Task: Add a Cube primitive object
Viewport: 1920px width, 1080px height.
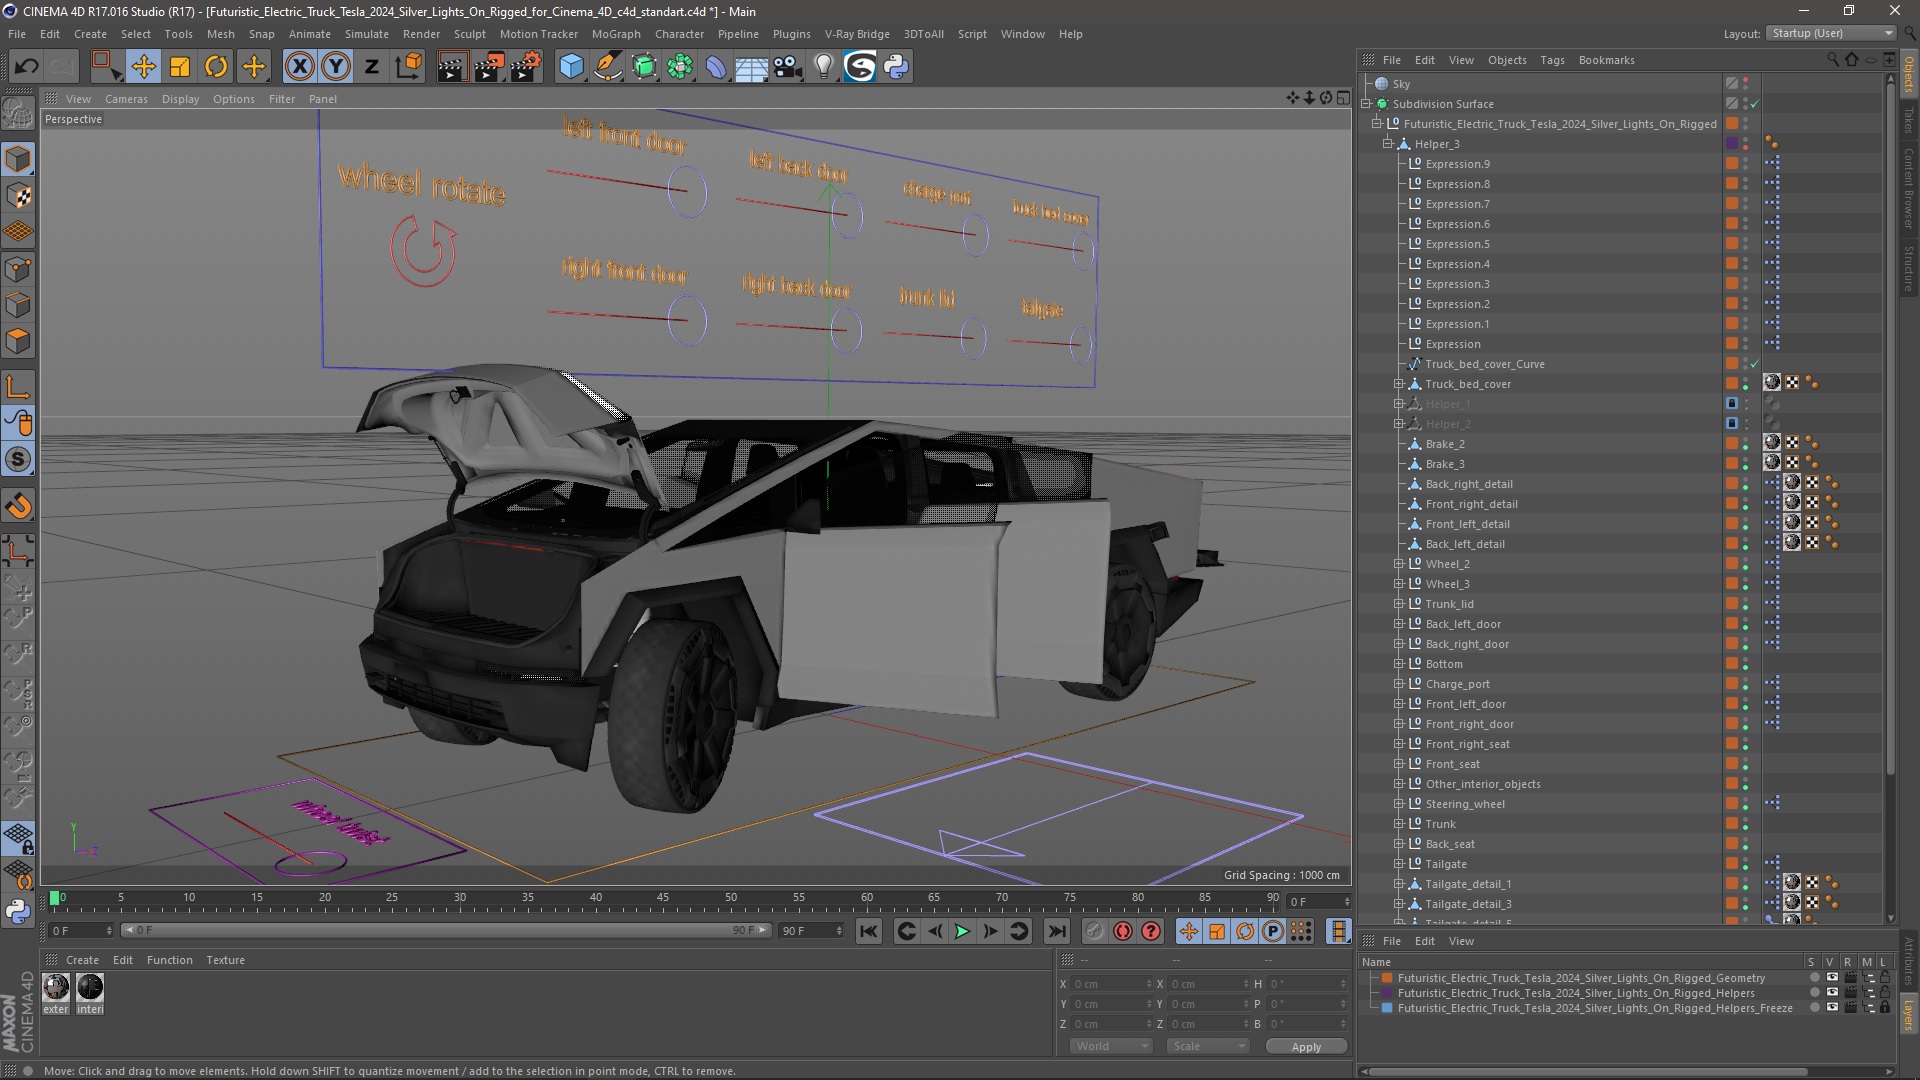Action: coord(571,67)
